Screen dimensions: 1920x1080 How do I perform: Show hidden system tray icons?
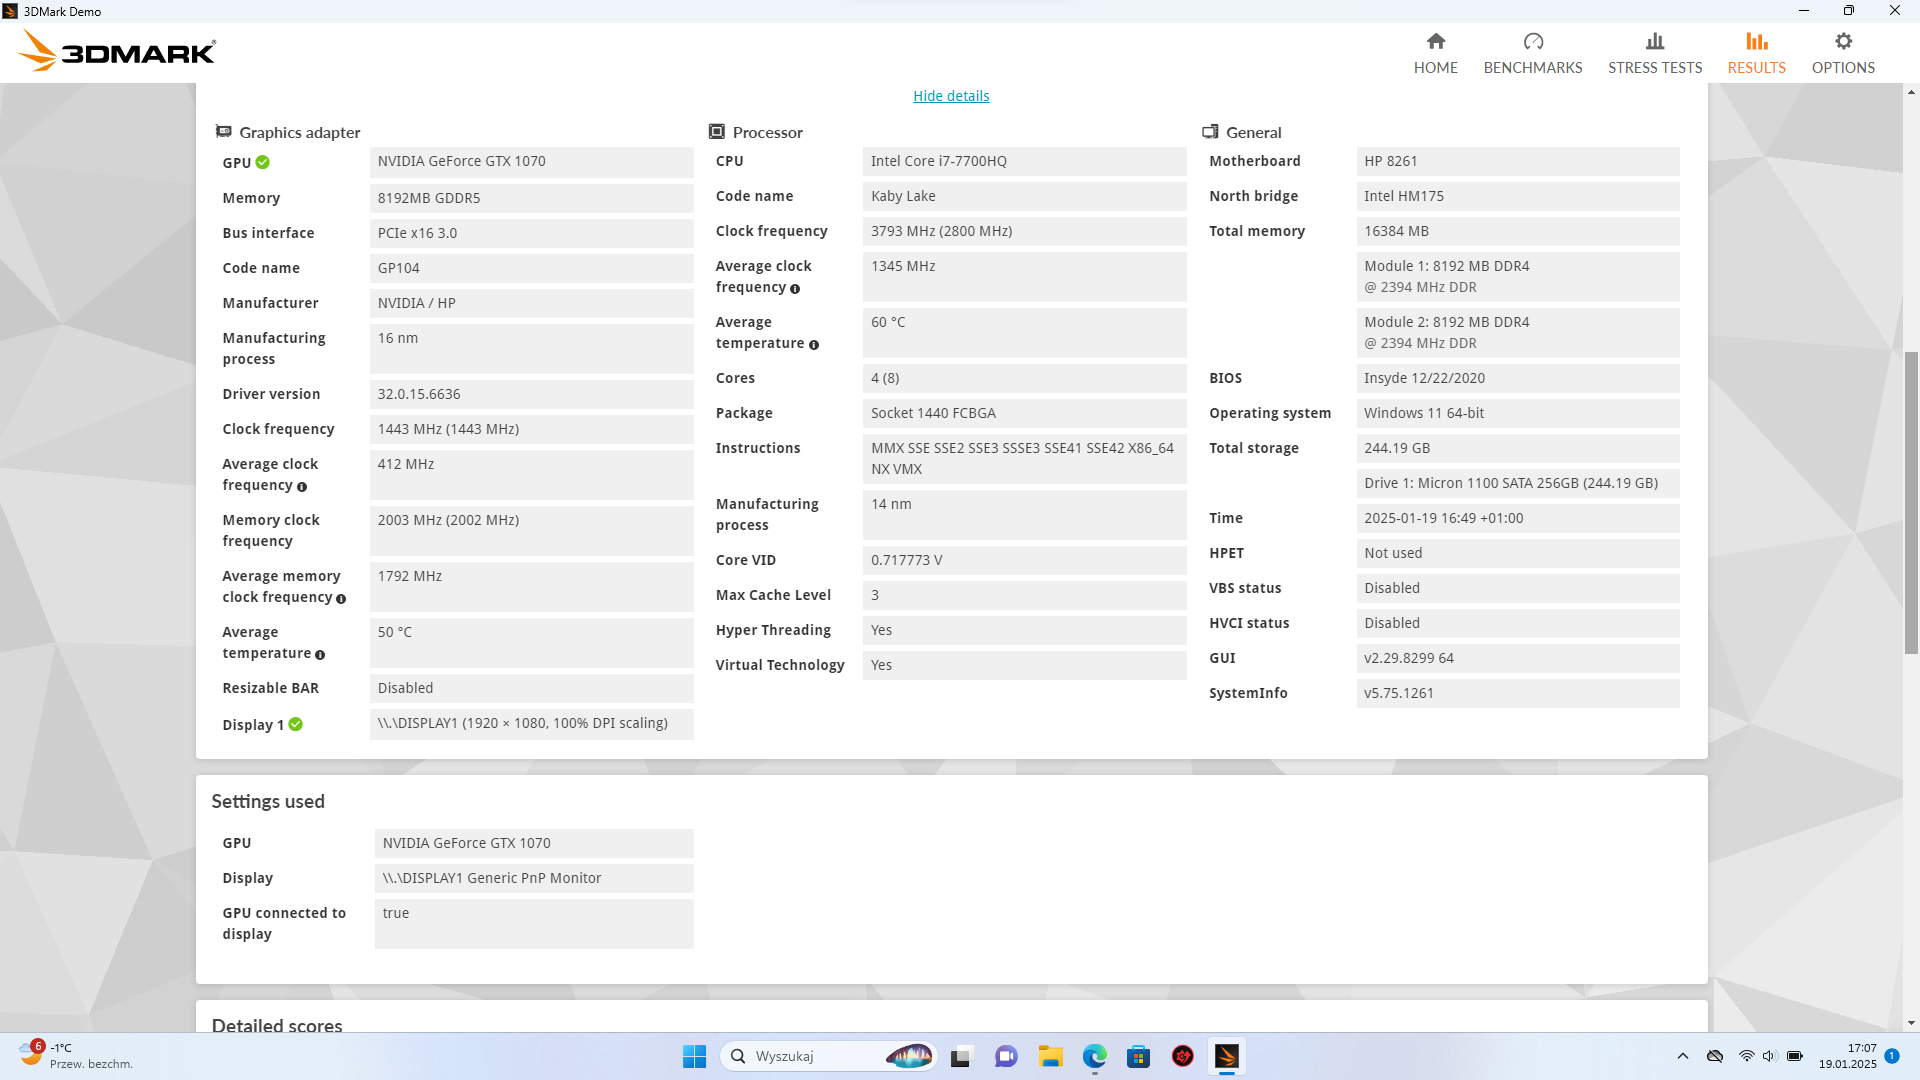[x=1683, y=1056]
